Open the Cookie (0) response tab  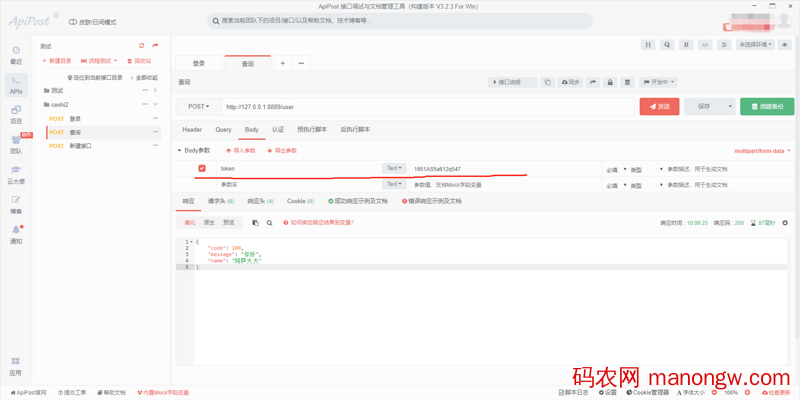coord(301,201)
